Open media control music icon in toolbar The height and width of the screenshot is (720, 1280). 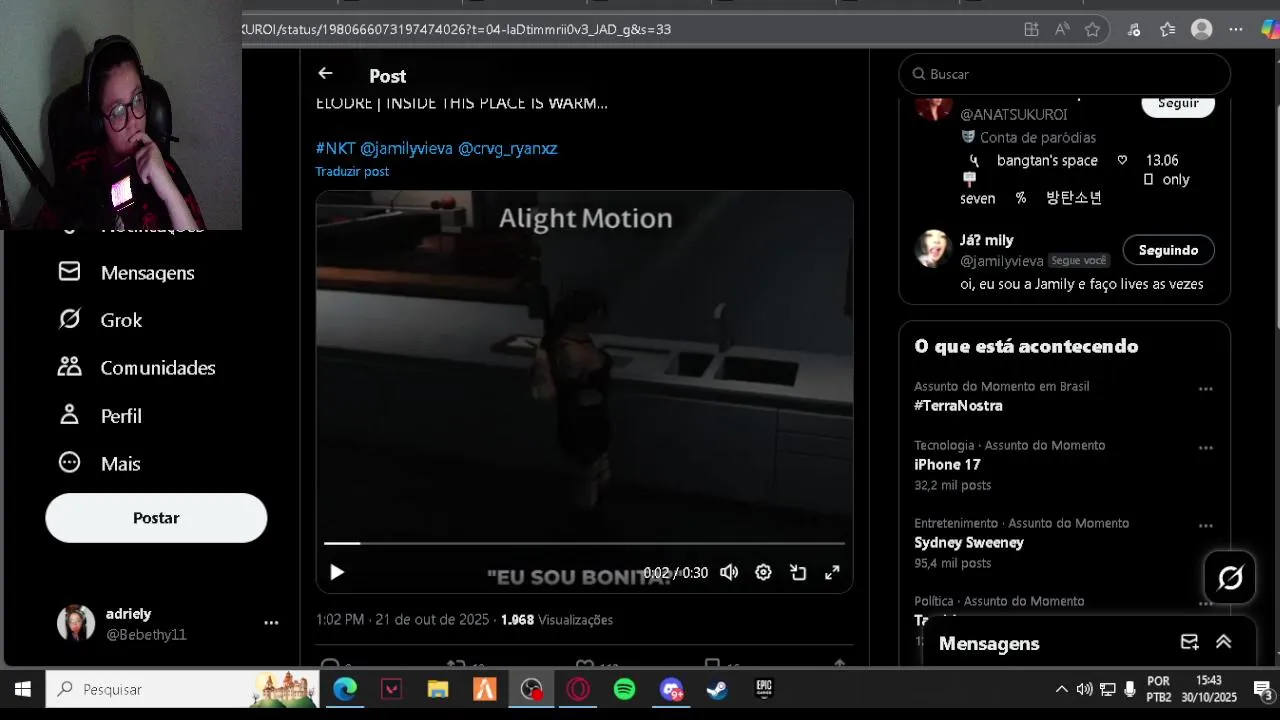click(x=1134, y=30)
